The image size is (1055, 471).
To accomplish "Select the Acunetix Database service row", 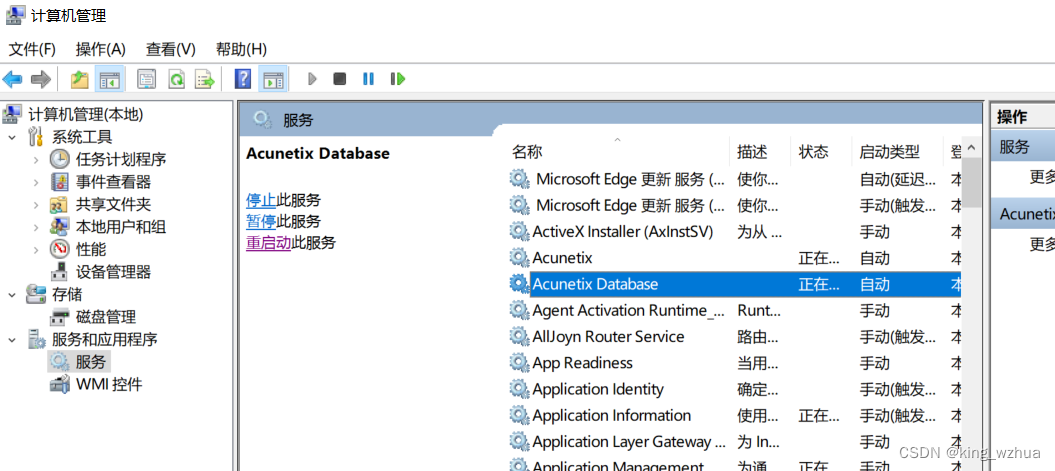I will pos(733,284).
